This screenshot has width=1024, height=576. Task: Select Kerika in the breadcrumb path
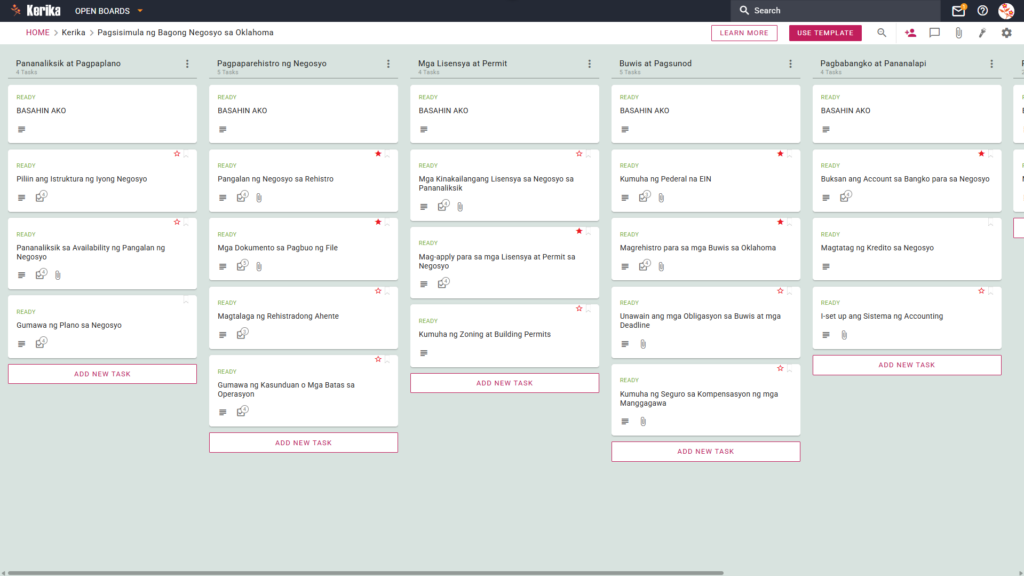point(73,33)
